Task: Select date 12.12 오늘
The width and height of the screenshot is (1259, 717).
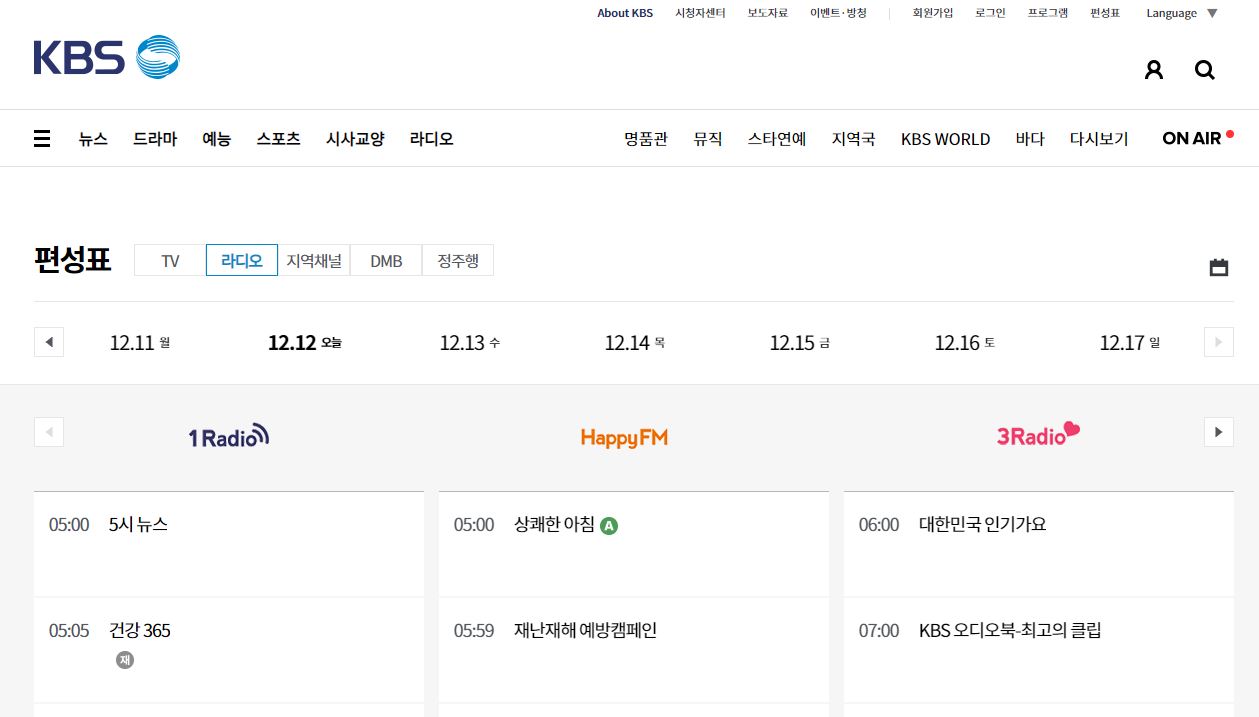Action: click(x=305, y=343)
